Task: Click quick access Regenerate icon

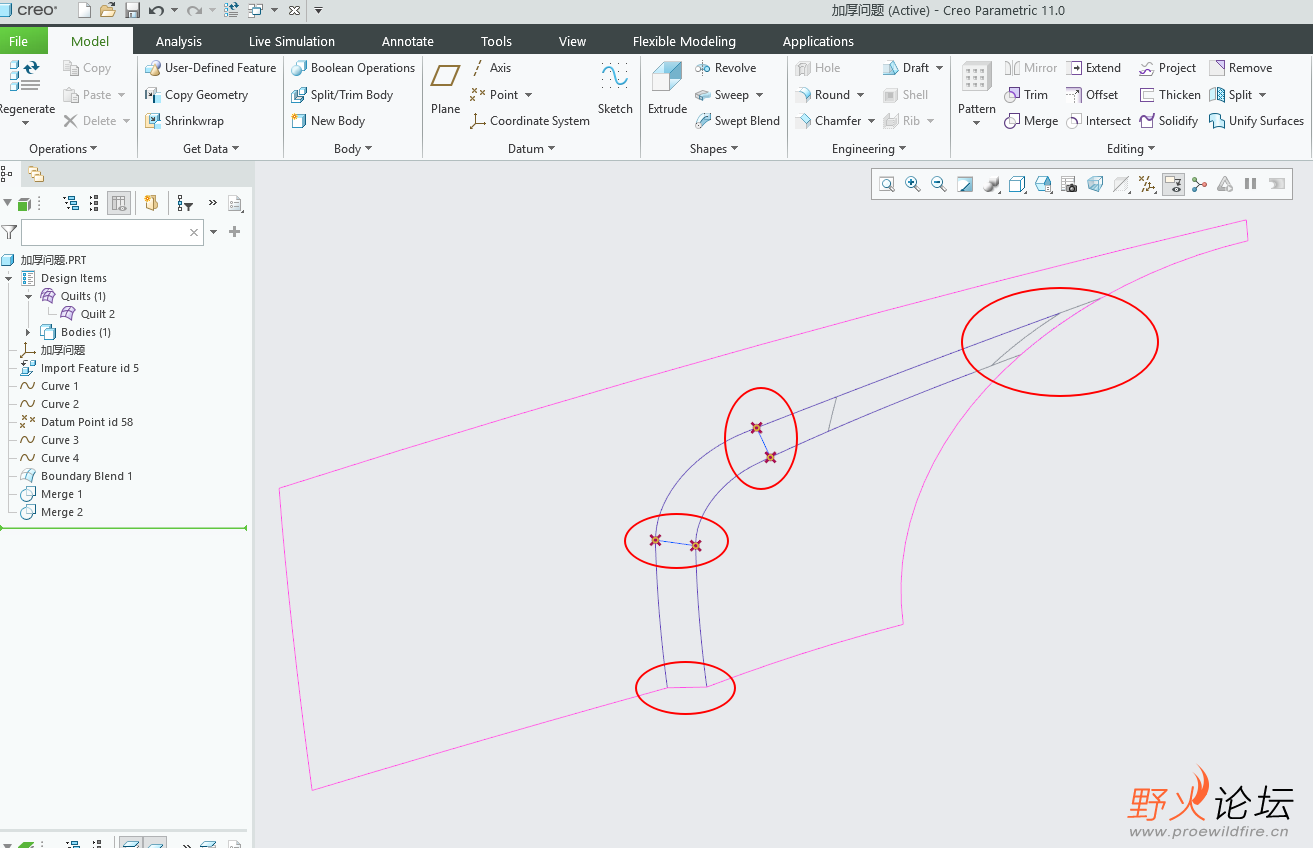Action: (231, 10)
